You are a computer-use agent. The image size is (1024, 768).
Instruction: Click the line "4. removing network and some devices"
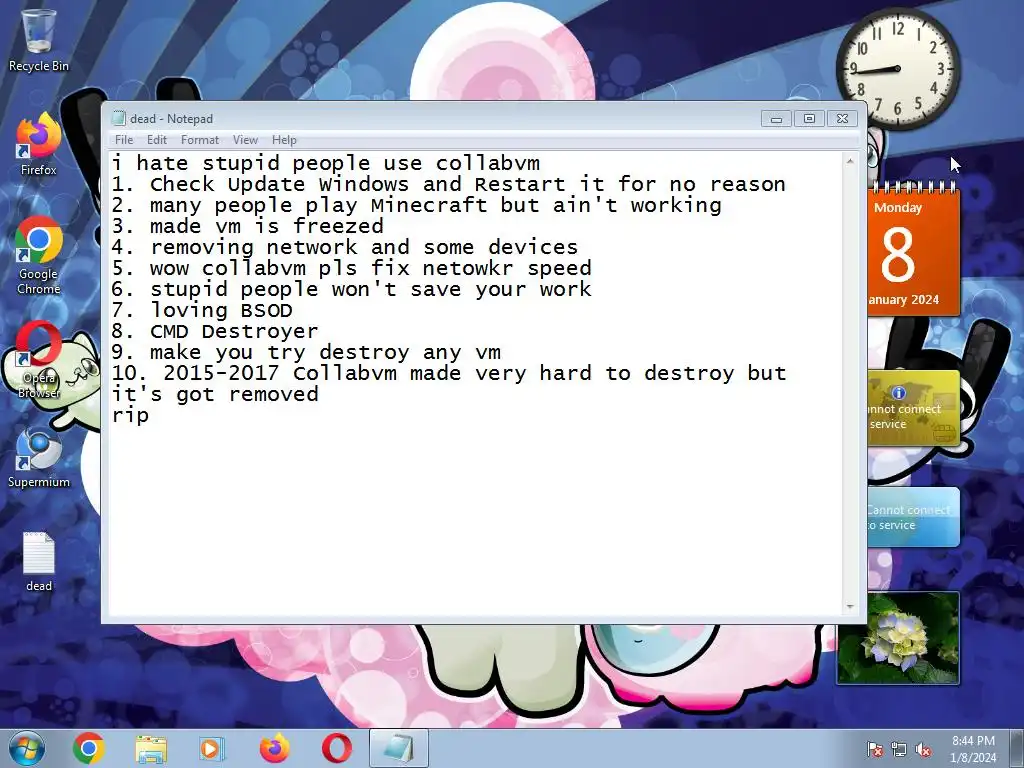[x=345, y=247]
